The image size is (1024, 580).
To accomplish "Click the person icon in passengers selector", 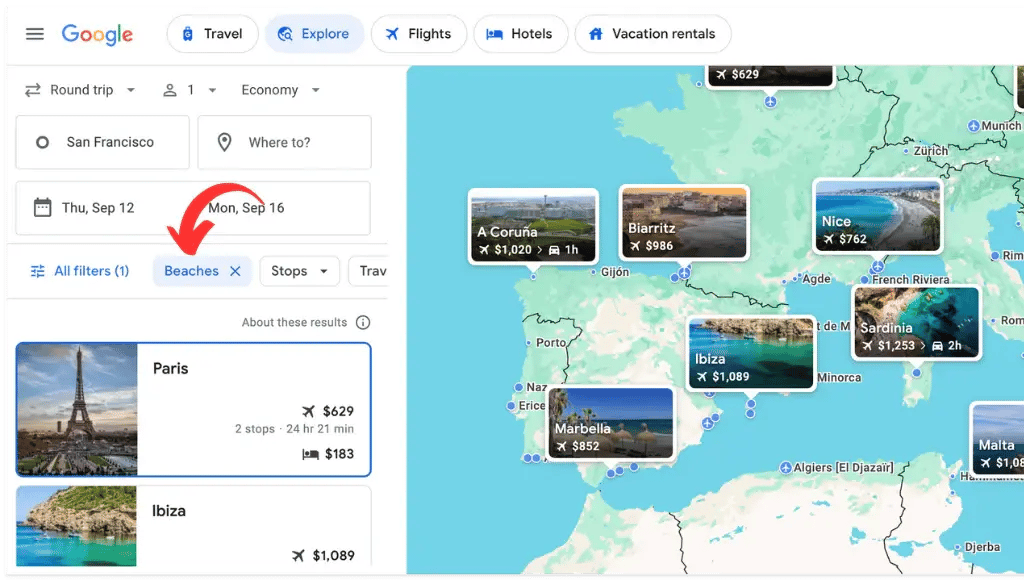I will coord(170,90).
